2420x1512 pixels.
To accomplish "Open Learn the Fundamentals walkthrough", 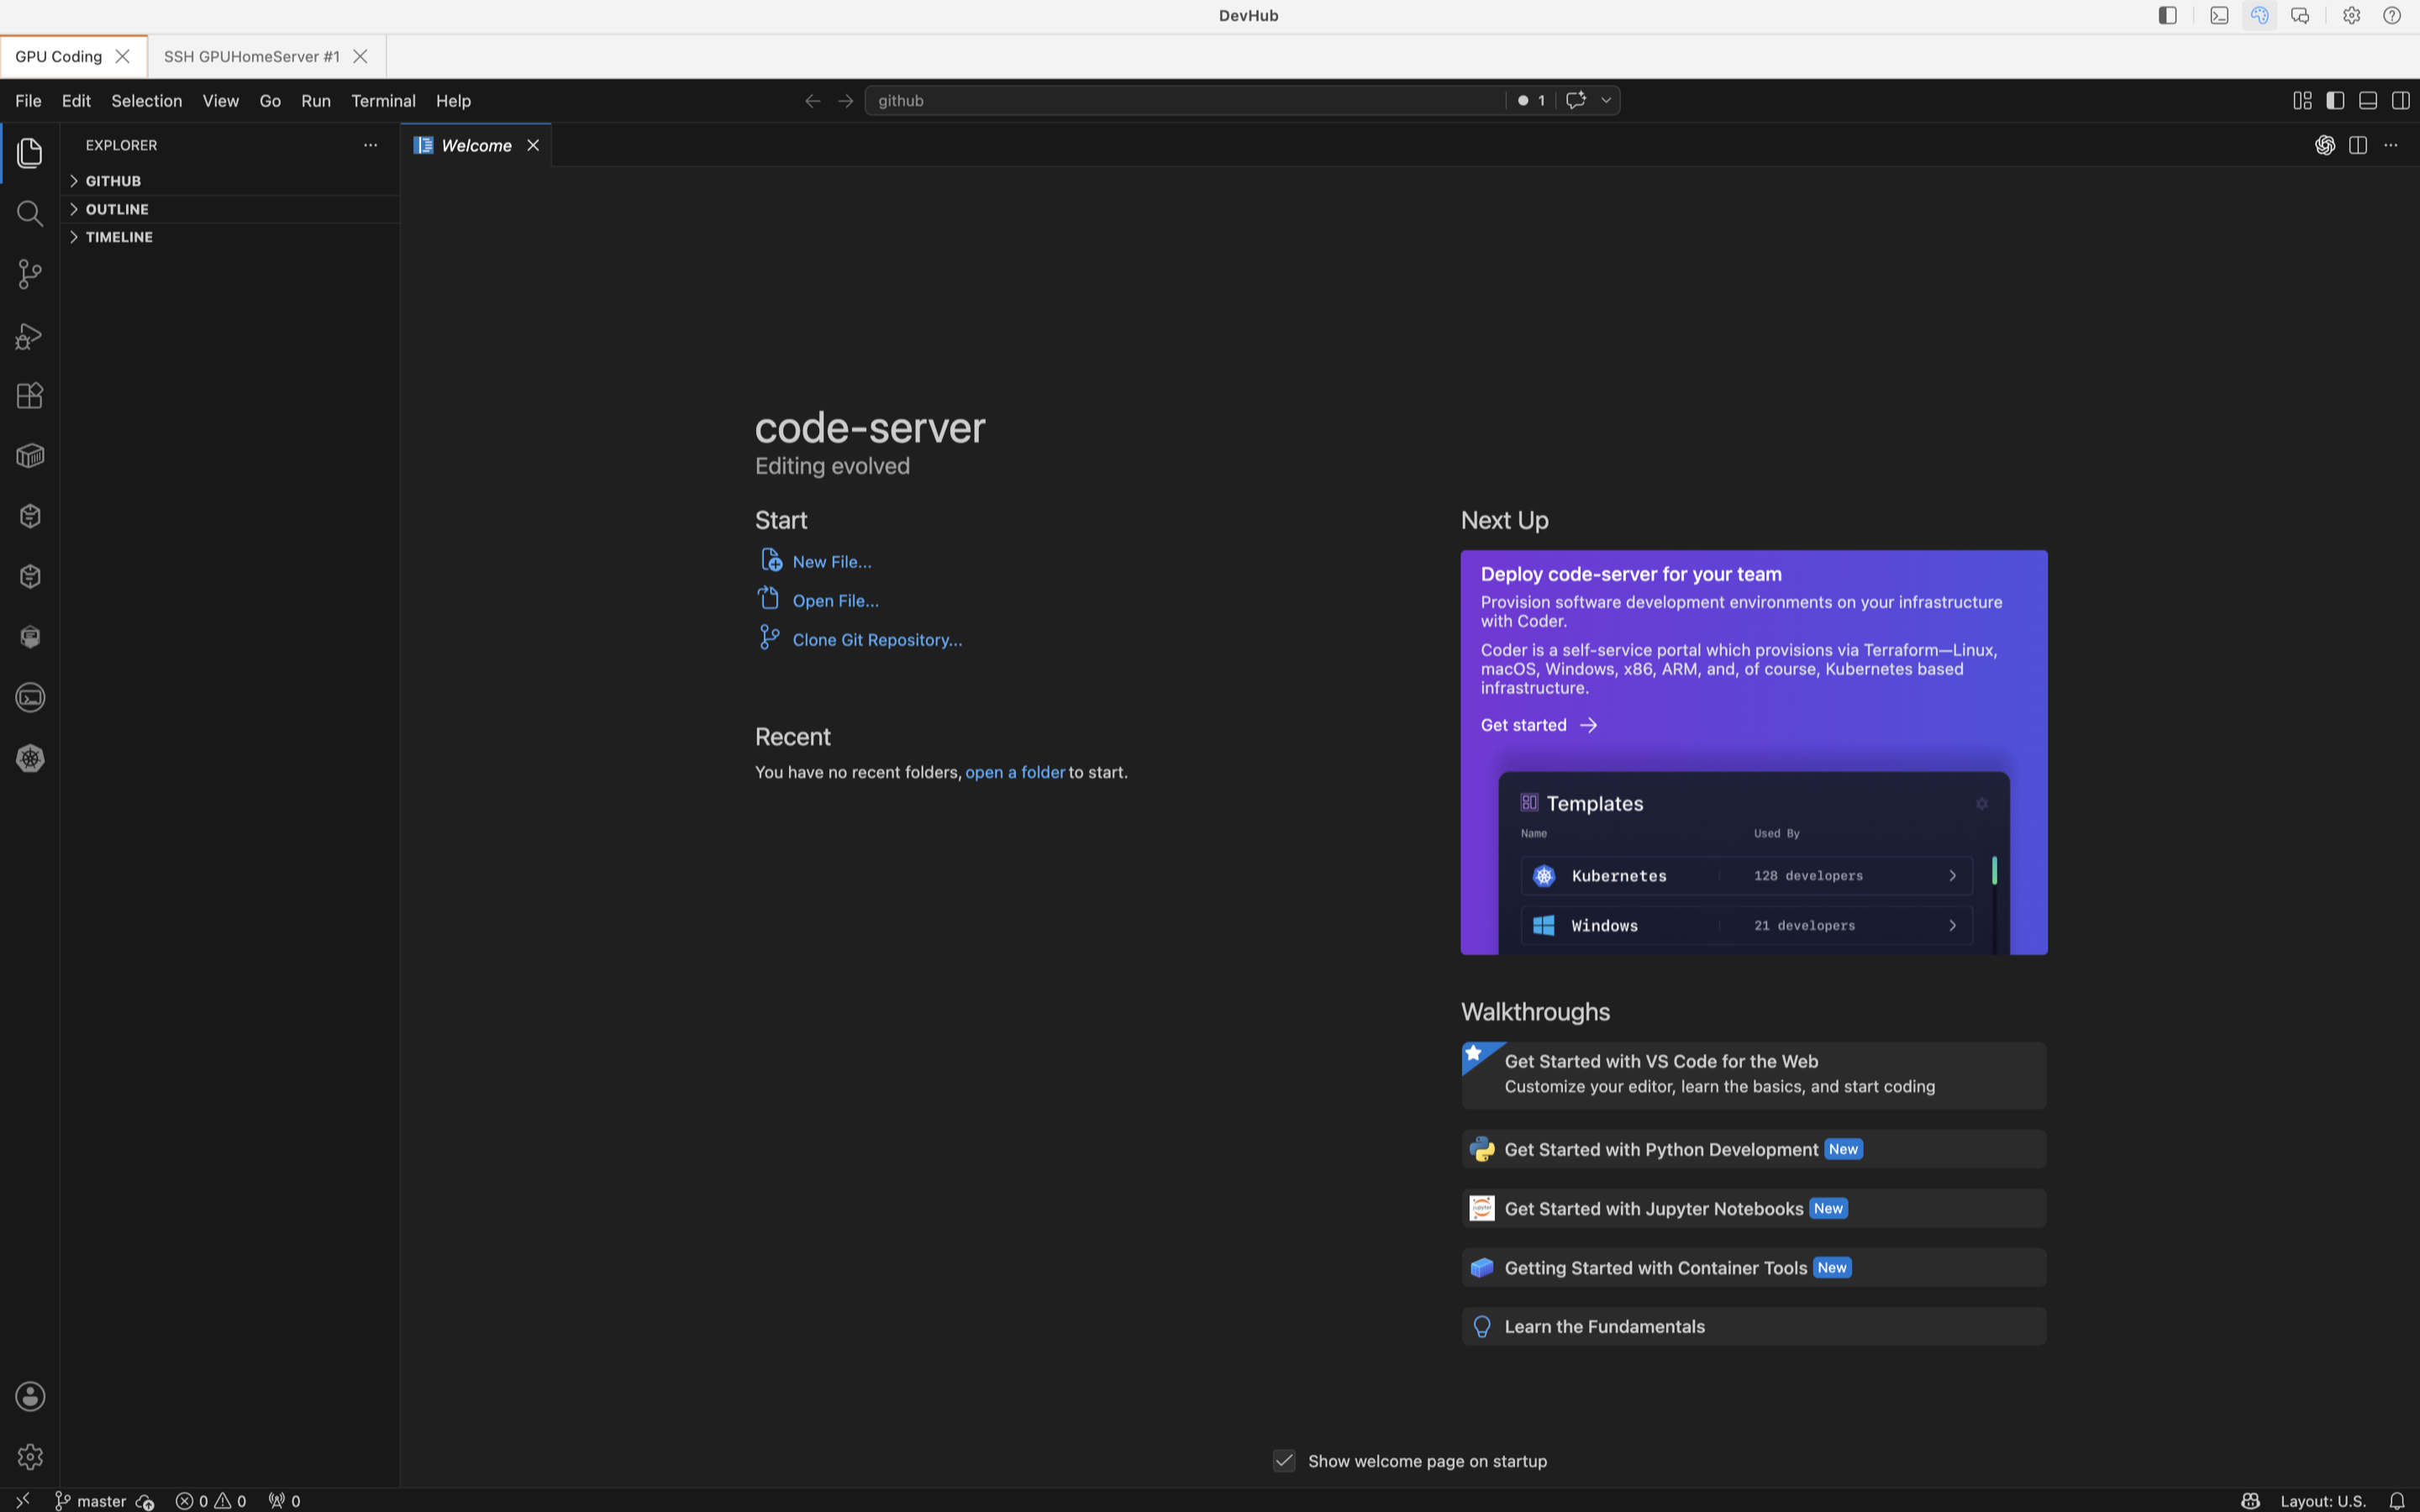I will click(1753, 1326).
